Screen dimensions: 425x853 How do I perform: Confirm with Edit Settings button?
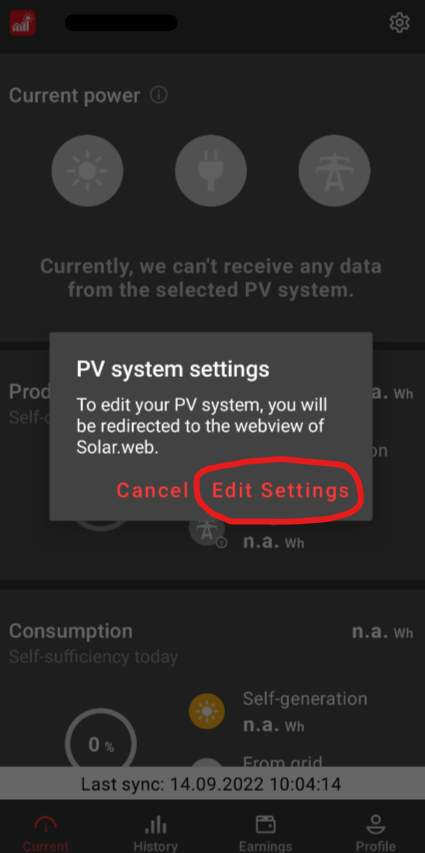tap(280, 490)
